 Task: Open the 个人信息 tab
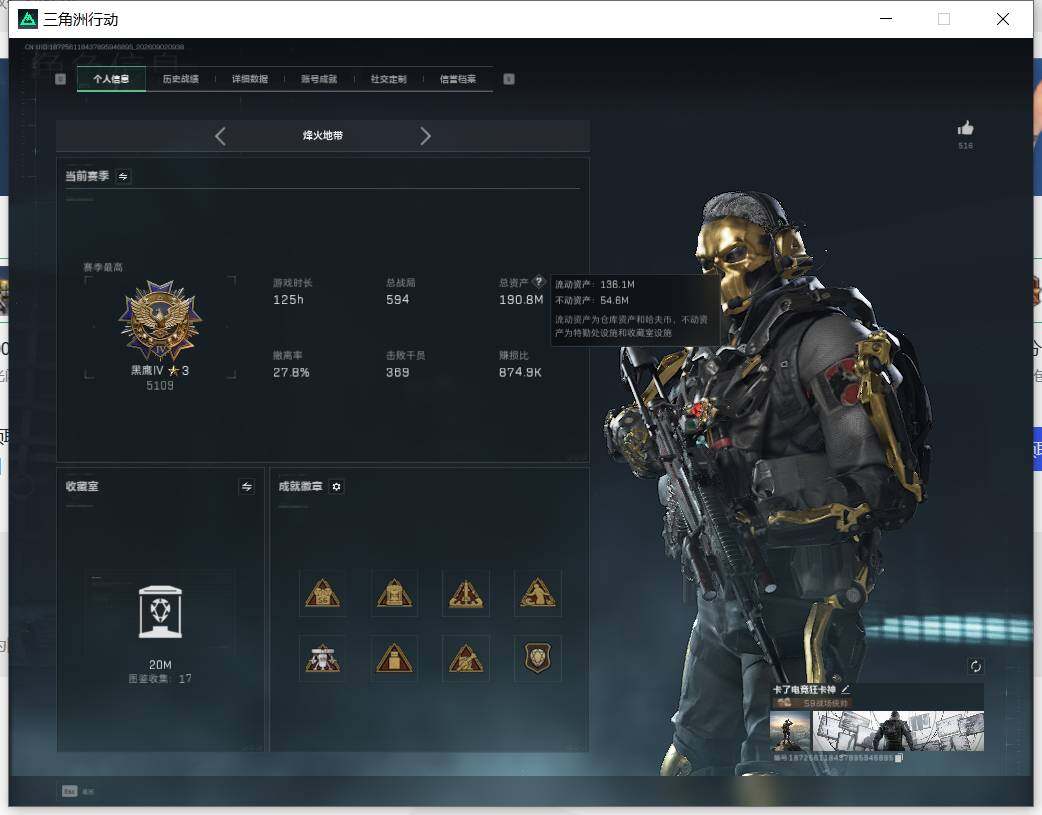tap(111, 79)
